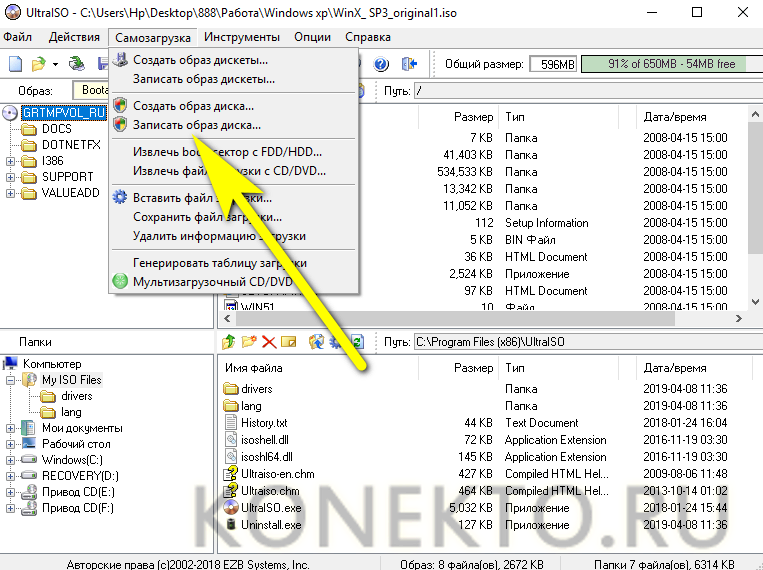Image resolution: width=763 pixels, height=570 pixels.
Task: Click the Up folder icon in the local toolbar
Action: (229, 342)
